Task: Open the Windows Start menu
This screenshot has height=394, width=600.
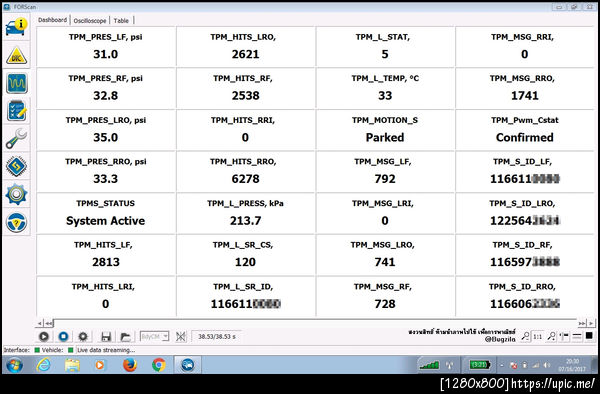Action: (14, 365)
